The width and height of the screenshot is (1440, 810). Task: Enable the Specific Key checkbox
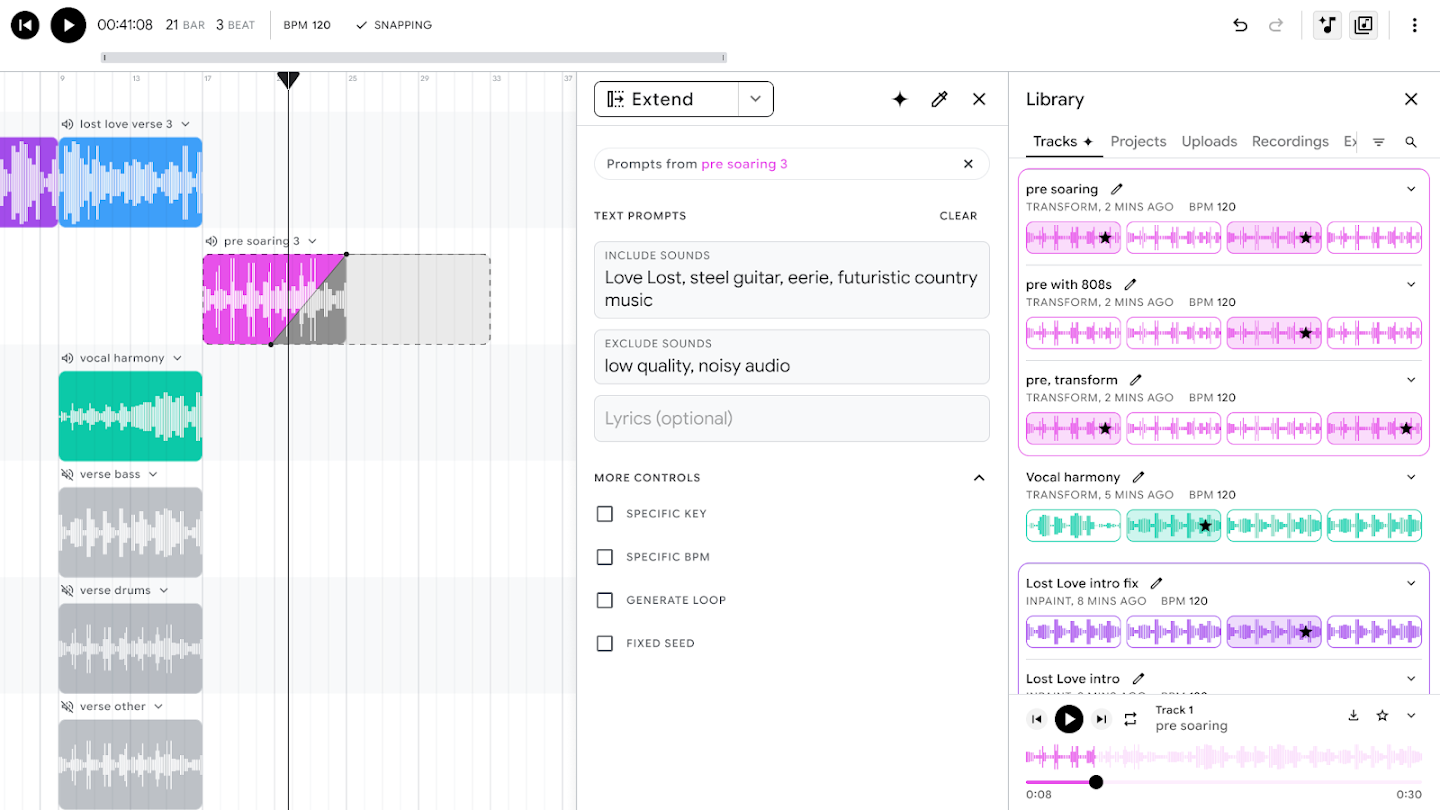(605, 513)
